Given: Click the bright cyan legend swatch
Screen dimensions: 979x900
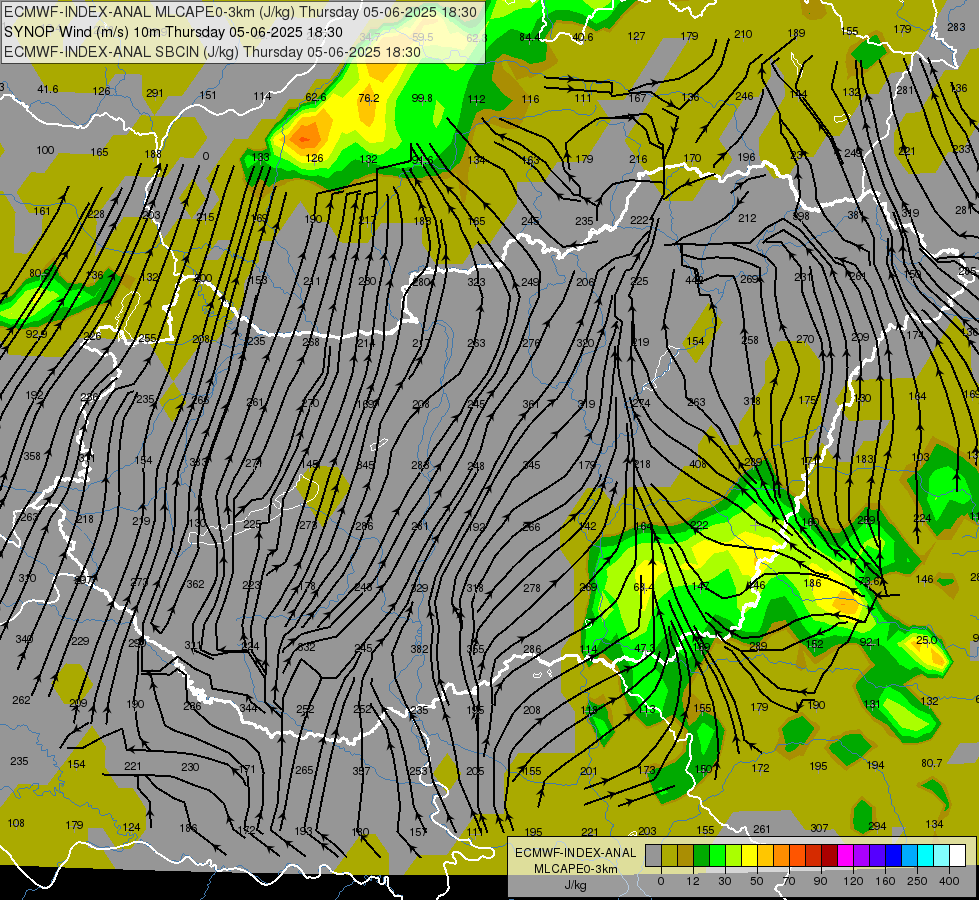Looking at the screenshot, I should coord(926,856).
